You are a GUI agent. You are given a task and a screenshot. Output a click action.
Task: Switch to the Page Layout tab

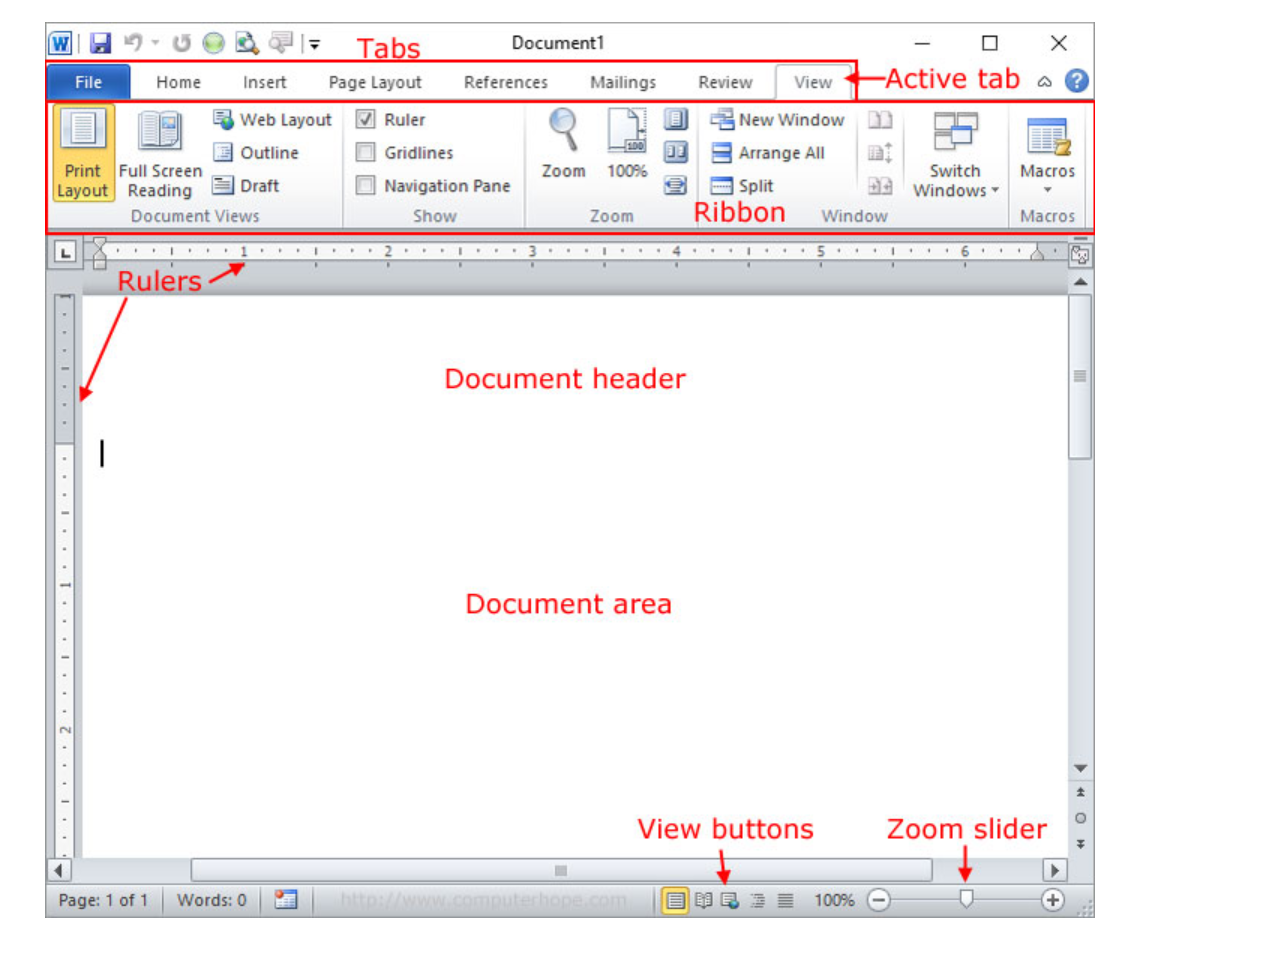click(375, 82)
